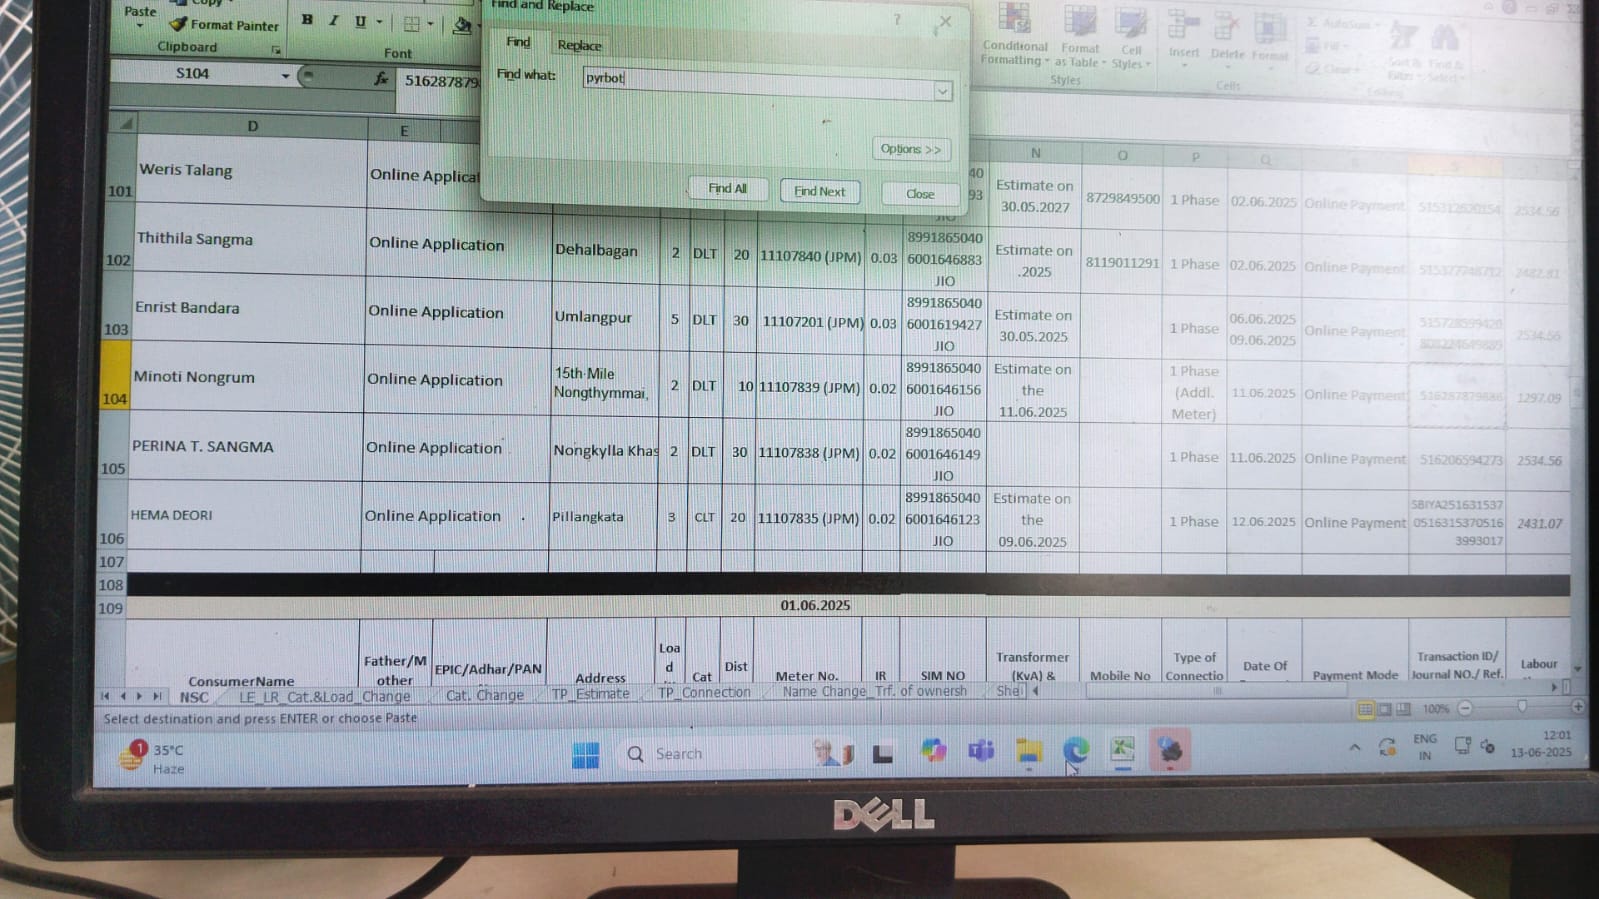Select cell containing Thithila Sangma

point(250,239)
